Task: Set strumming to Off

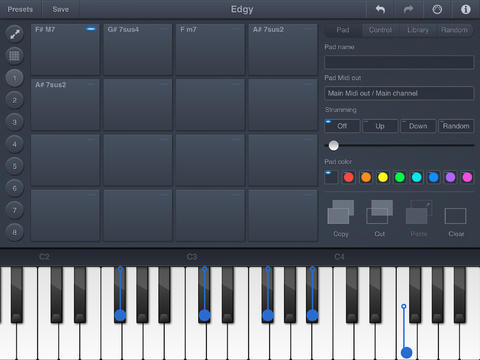Action: (342, 126)
